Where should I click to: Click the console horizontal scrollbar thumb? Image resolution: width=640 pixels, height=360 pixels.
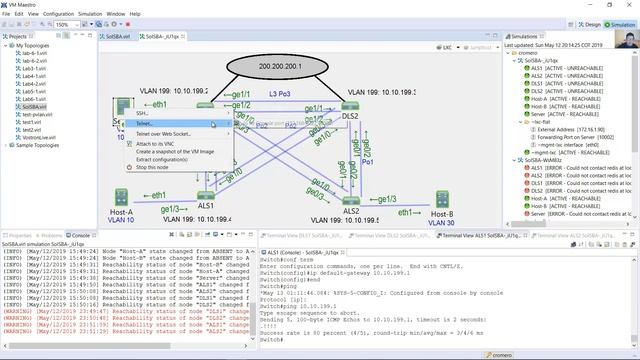(89, 346)
